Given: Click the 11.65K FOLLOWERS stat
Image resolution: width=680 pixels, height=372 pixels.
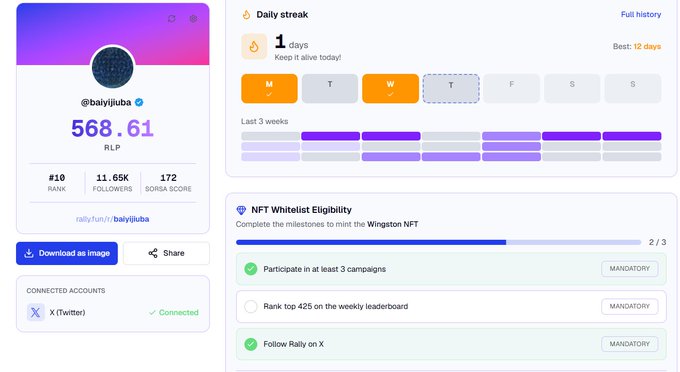Looking at the screenshot, I should tap(112, 183).
